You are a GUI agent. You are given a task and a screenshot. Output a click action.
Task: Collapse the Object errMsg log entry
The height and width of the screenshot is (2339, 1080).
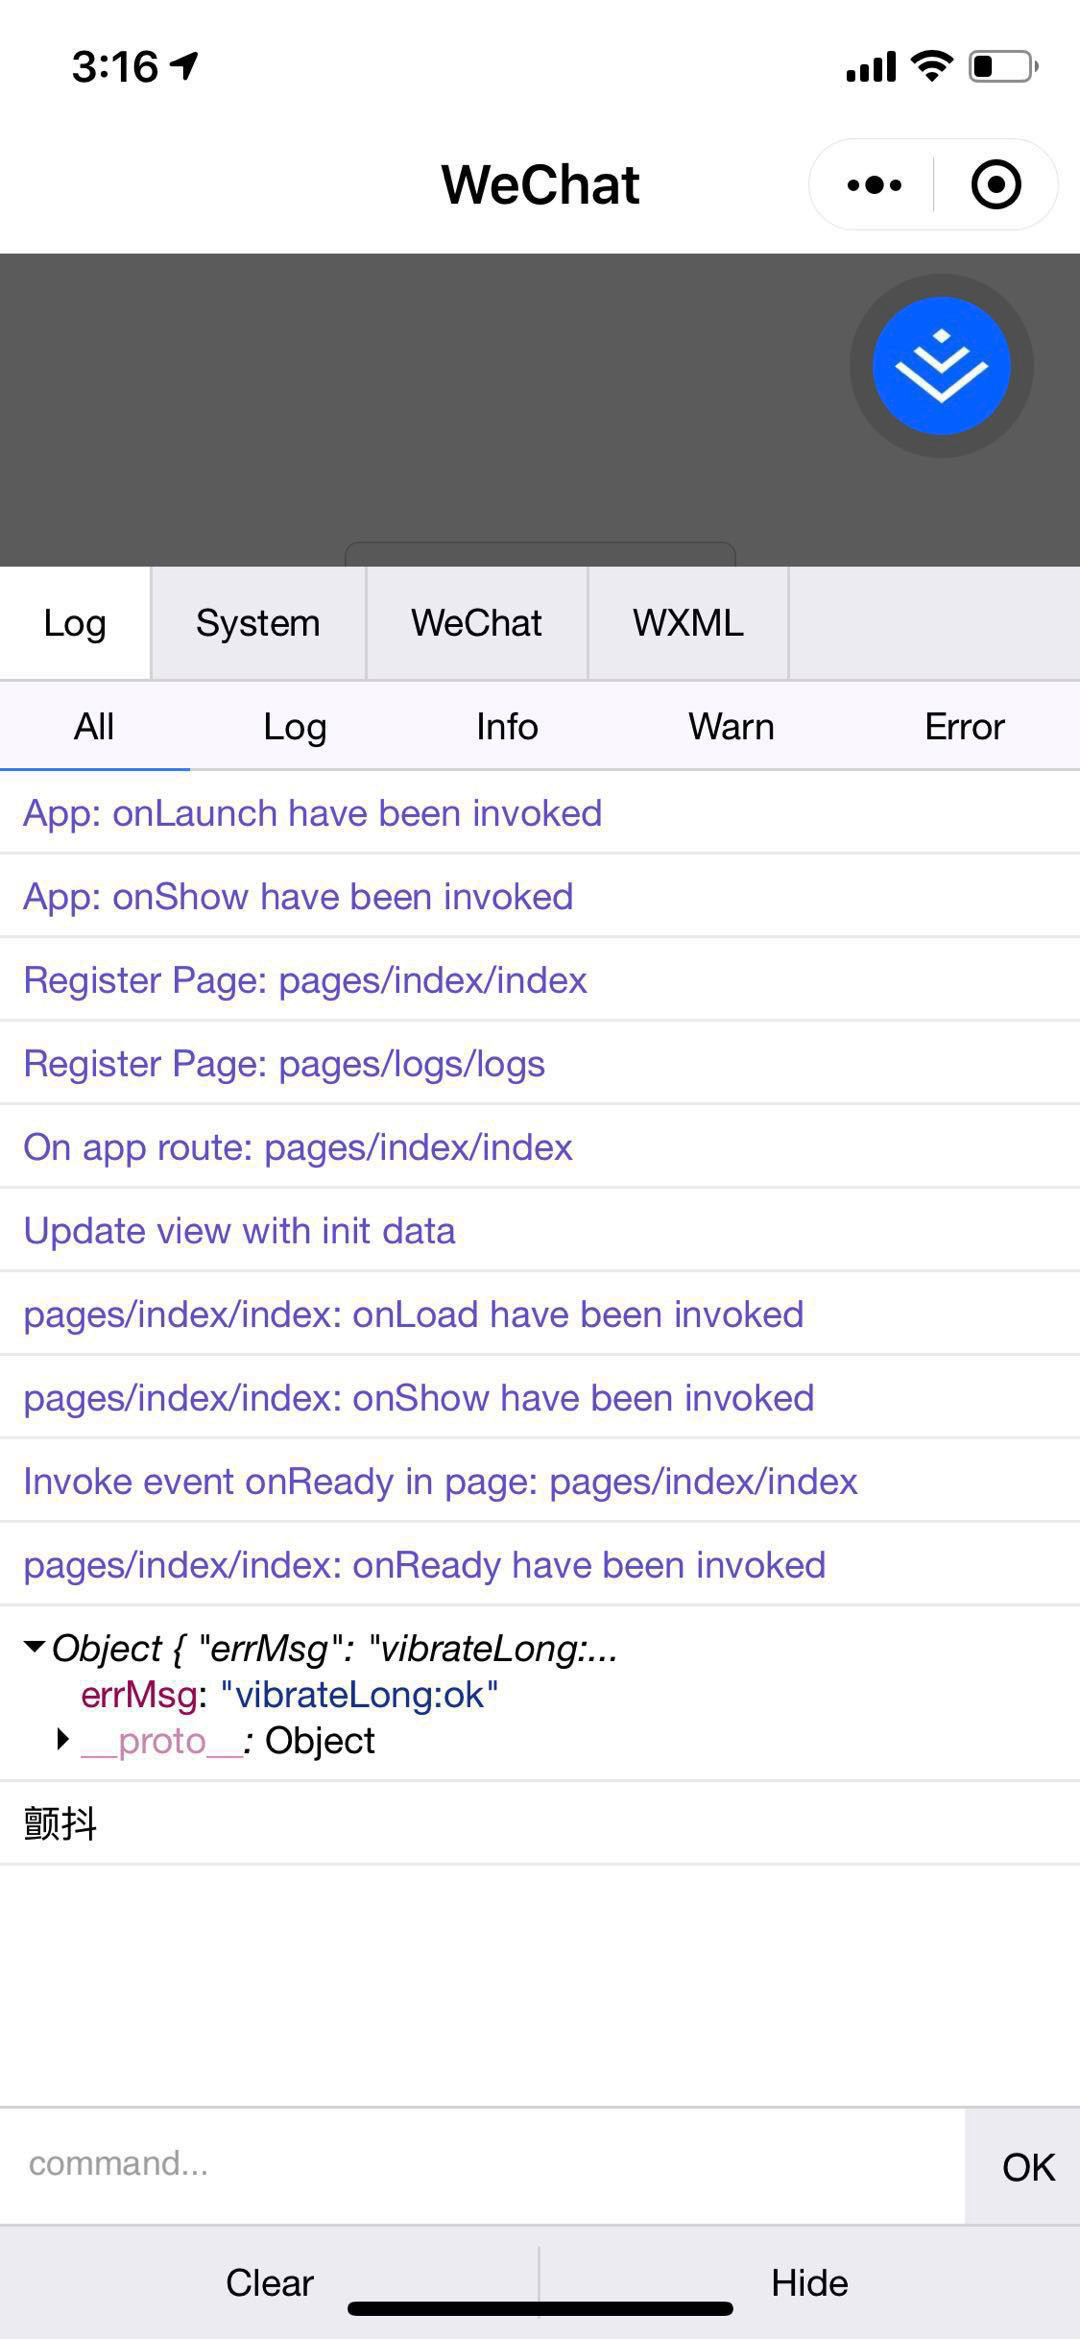coord(34,1647)
